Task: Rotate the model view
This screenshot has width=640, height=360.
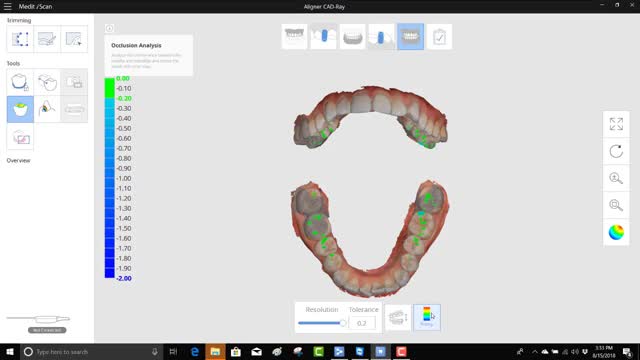Action: tap(616, 151)
